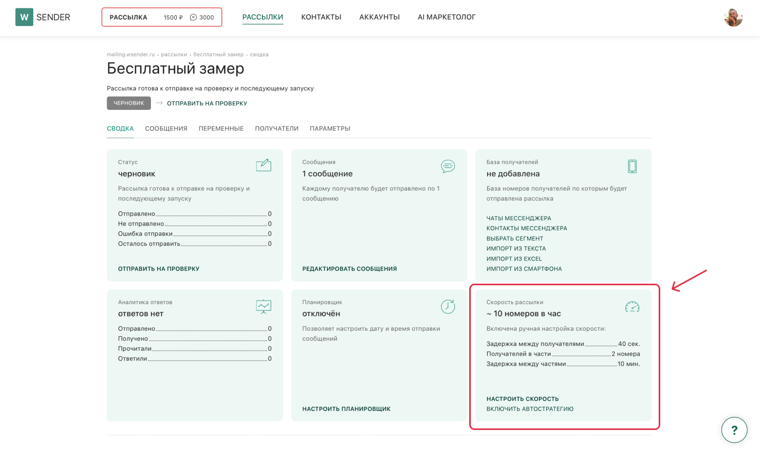This screenshot has width=760, height=458.
Task: Click Редактировать сообщения link
Action: pyautogui.click(x=349, y=268)
